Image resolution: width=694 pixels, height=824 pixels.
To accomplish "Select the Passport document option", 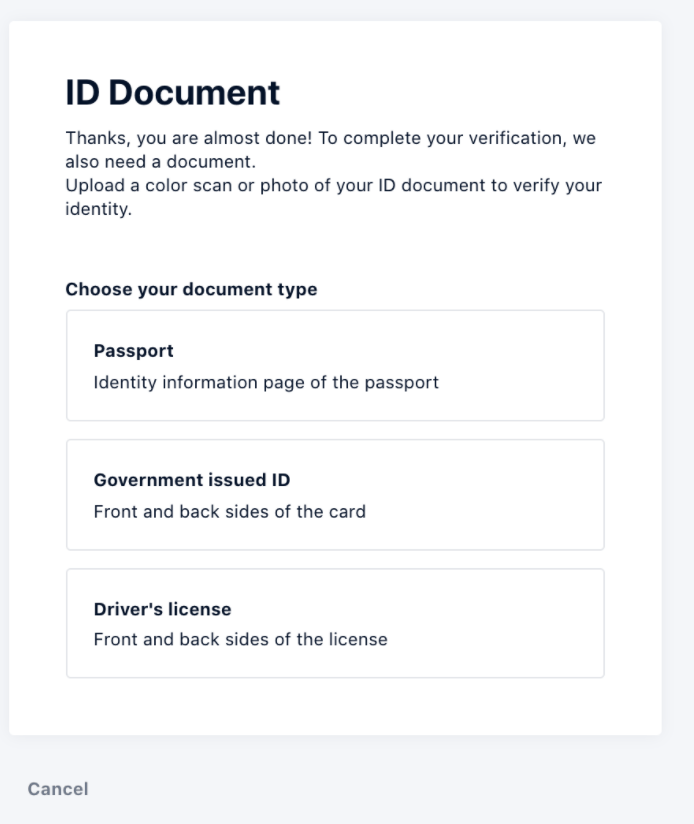I will [x=335, y=365].
